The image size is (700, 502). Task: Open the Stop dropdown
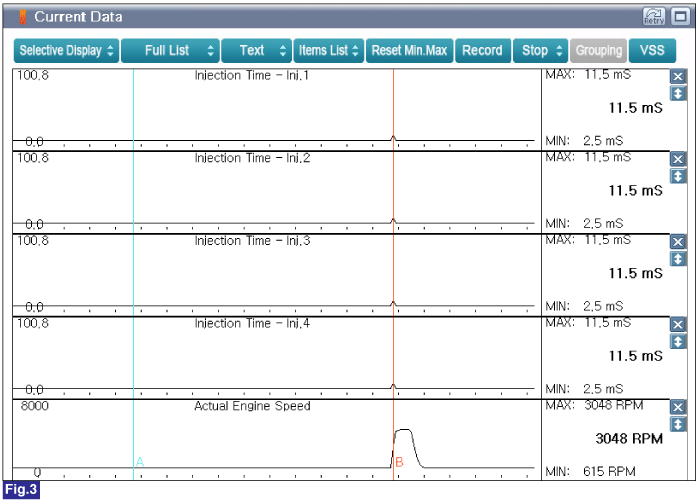(541, 50)
